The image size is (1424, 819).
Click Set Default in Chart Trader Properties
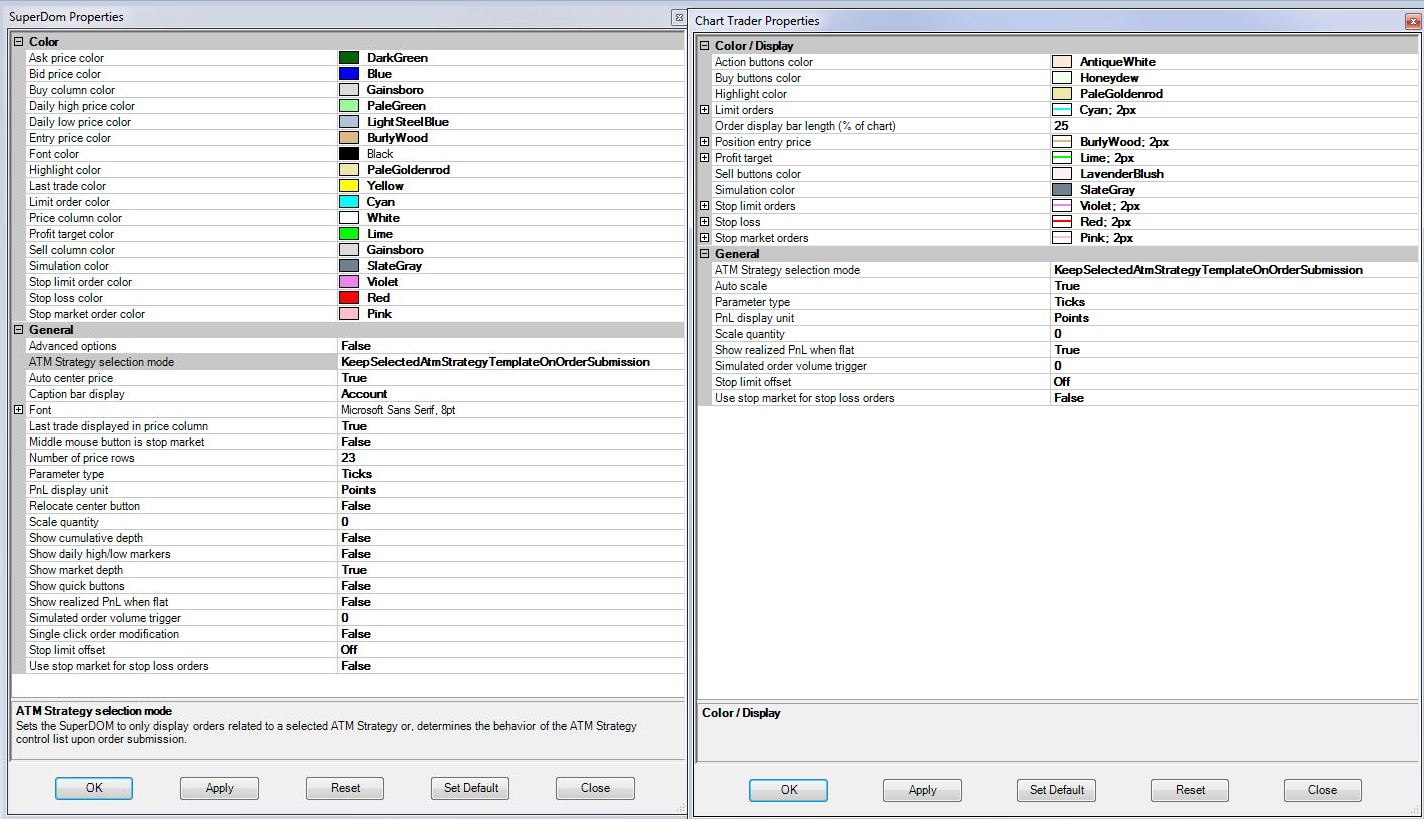click(x=1057, y=790)
